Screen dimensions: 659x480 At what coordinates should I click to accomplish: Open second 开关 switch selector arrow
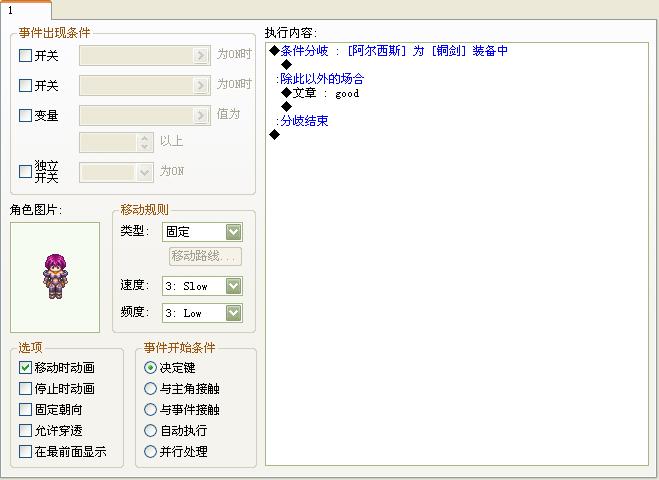[201, 85]
